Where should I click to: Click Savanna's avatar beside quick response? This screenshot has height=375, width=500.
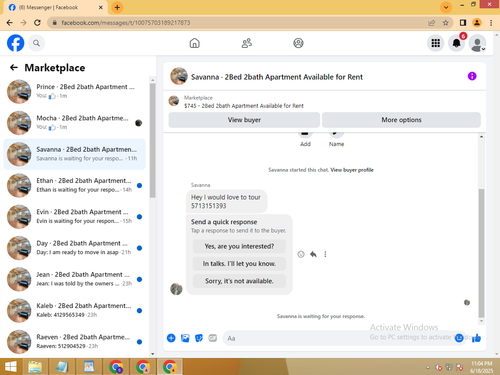coord(176,289)
